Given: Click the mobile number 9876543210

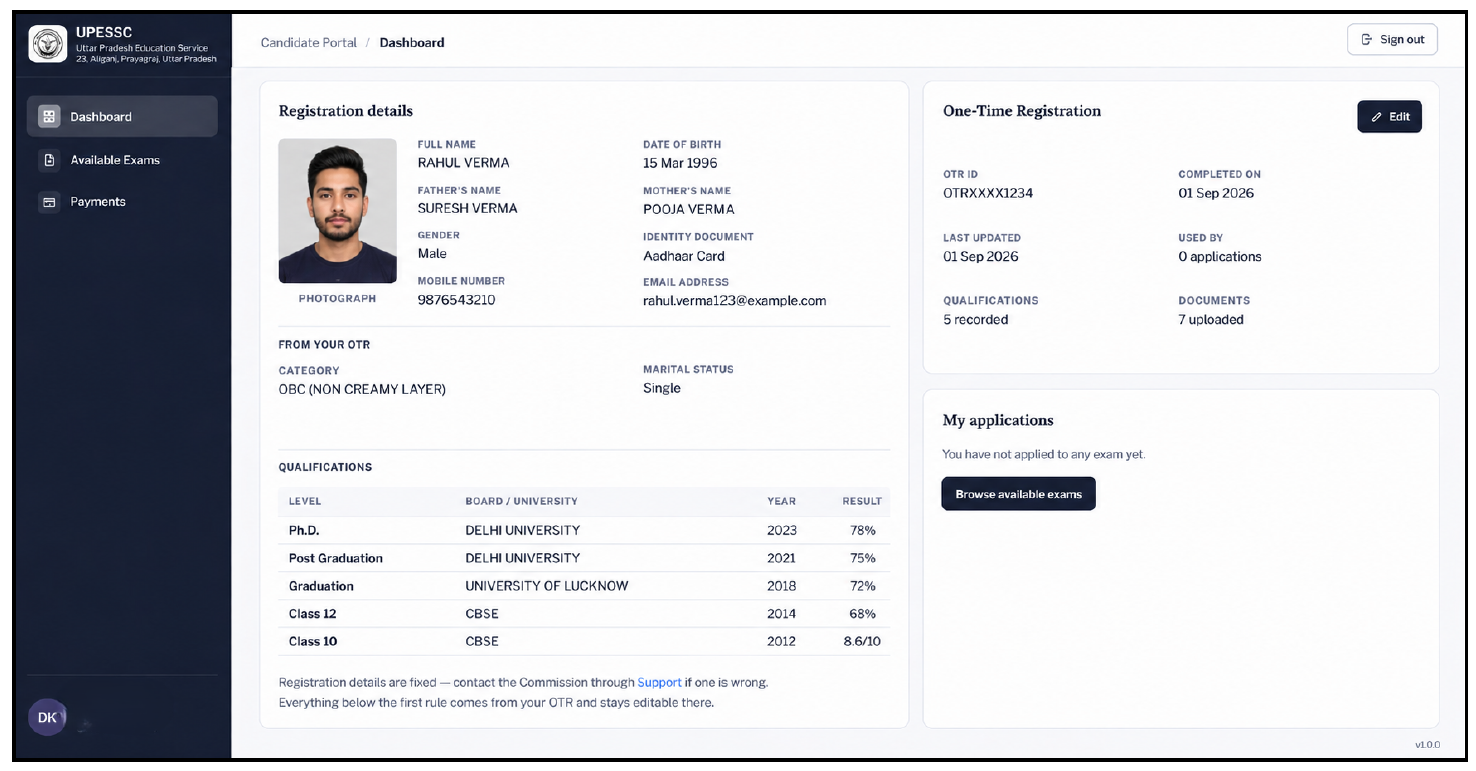Looking at the screenshot, I should click(456, 300).
